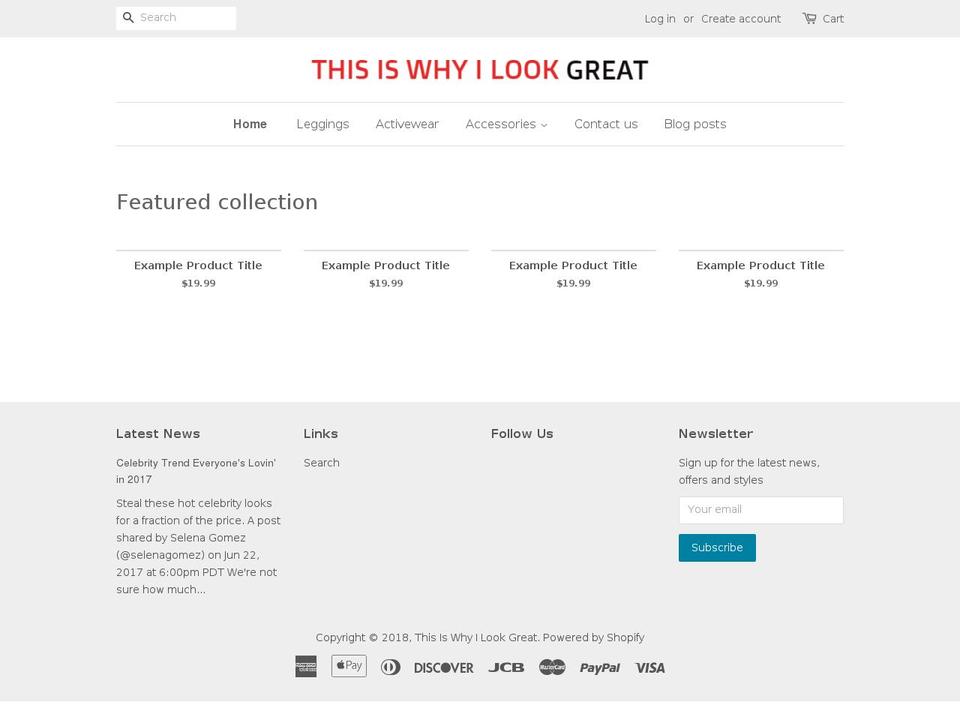Click the shopping cart icon
Image resolution: width=960 pixels, height=720 pixels.
click(x=809, y=18)
